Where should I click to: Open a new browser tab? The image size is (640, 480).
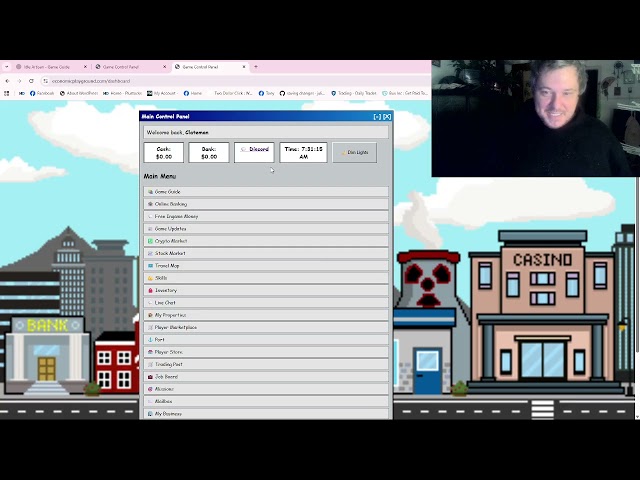tap(256, 67)
